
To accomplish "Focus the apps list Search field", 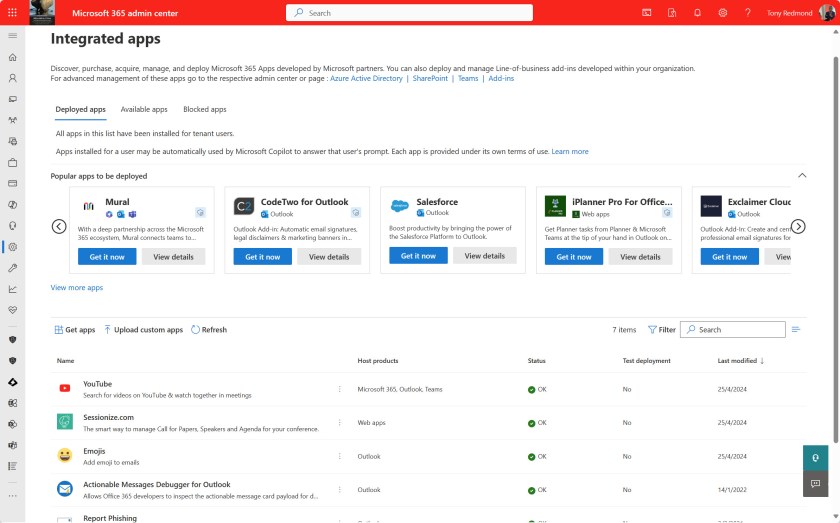I will coord(733,330).
